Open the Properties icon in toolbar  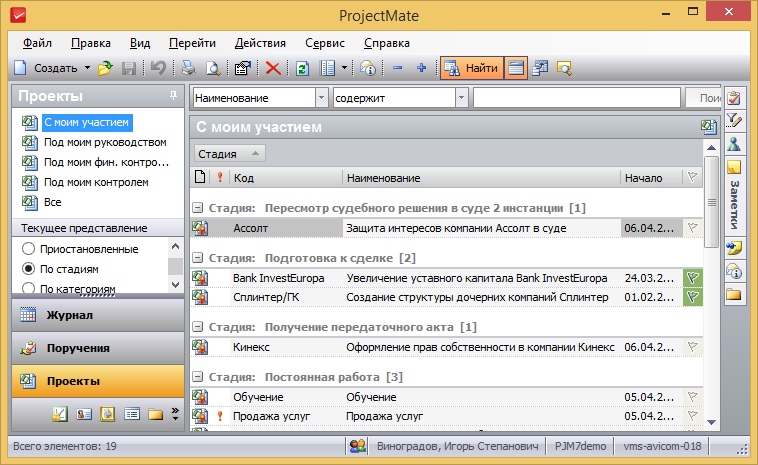click(243, 68)
